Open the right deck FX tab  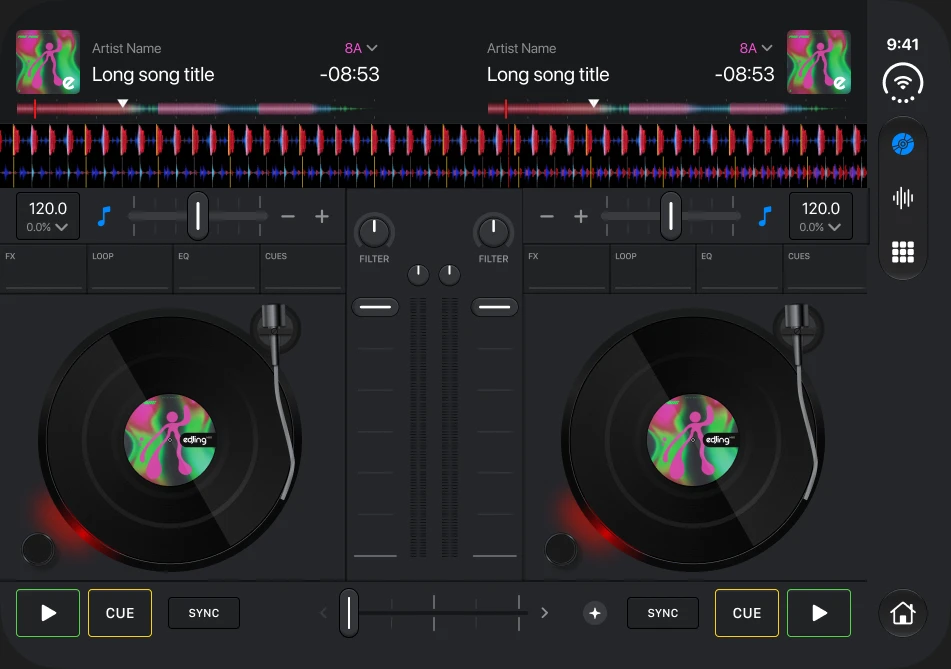click(x=566, y=269)
